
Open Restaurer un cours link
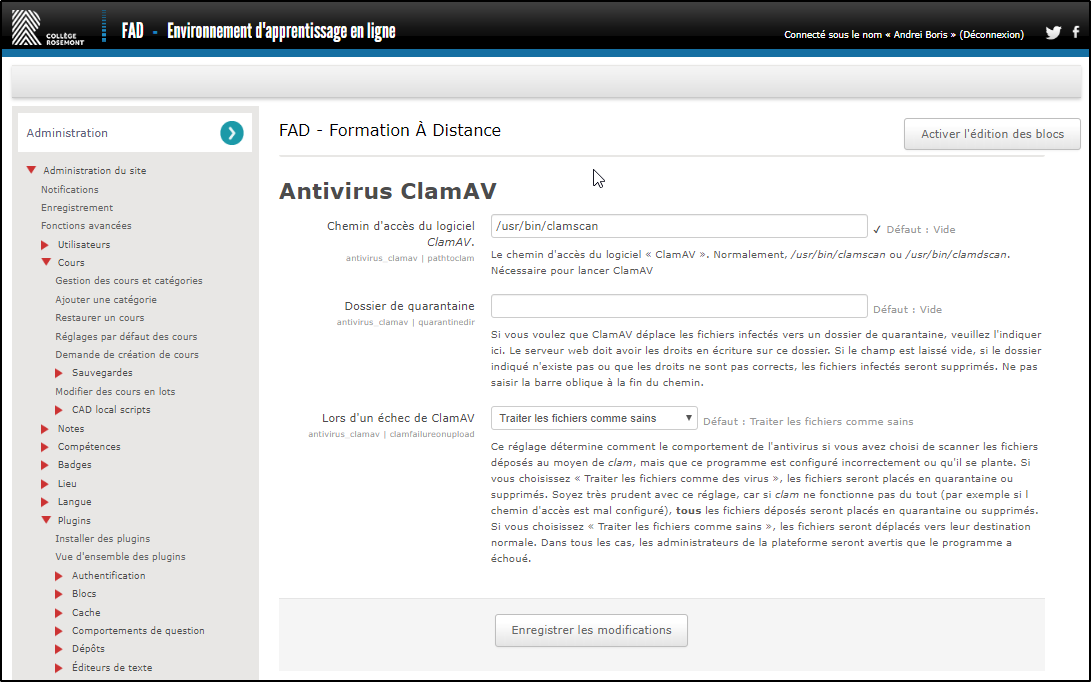[x=100, y=318]
